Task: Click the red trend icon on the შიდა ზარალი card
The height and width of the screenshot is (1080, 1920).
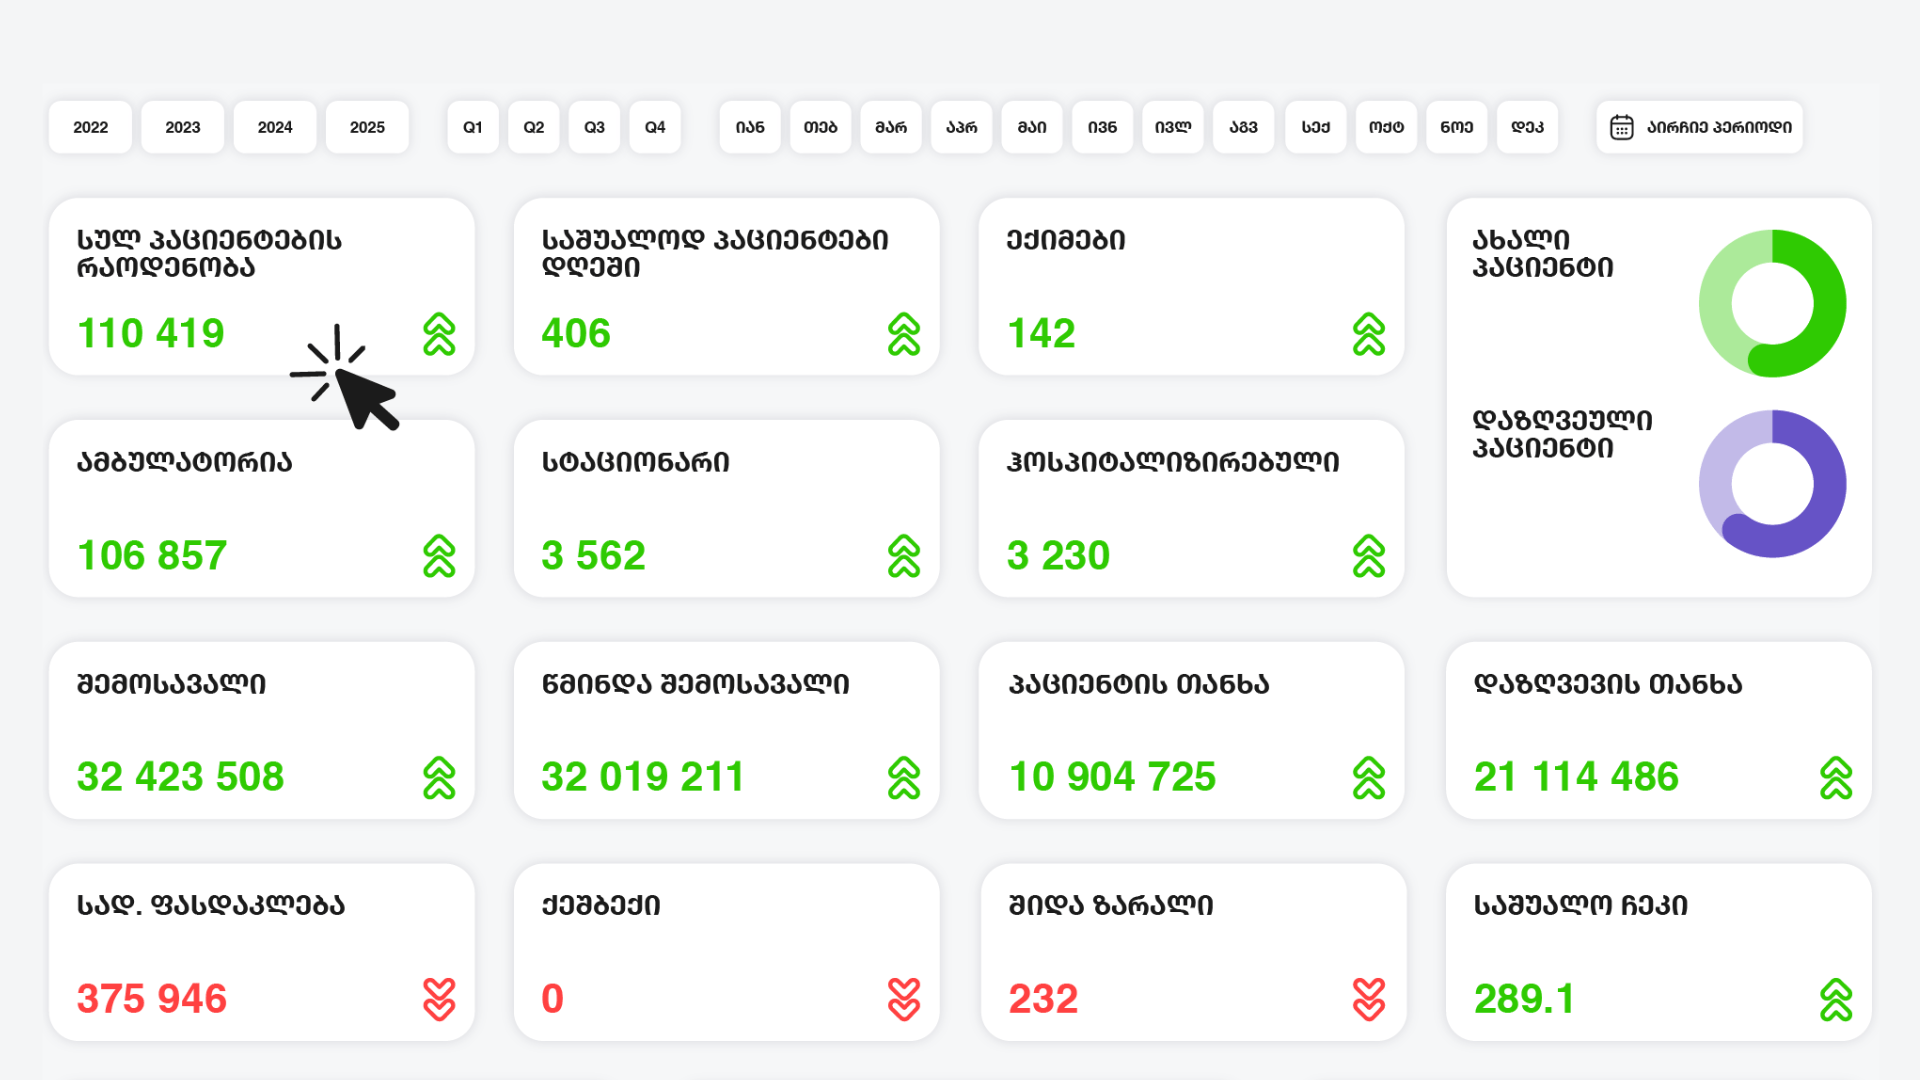Action: (1368, 999)
